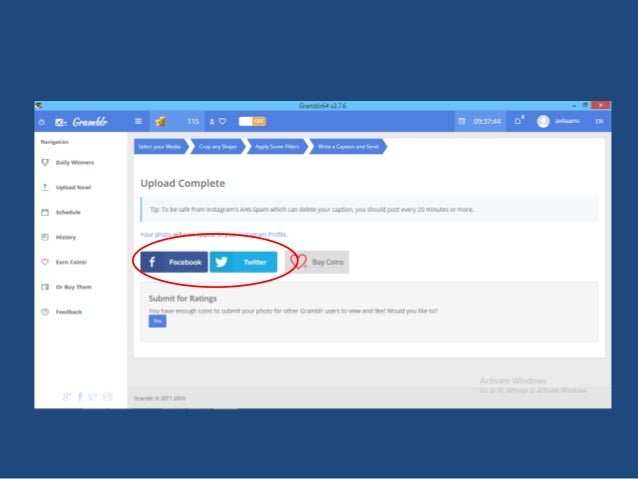The height and width of the screenshot is (479, 638).
Task: Go to the Select your Media step
Action: click(160, 147)
